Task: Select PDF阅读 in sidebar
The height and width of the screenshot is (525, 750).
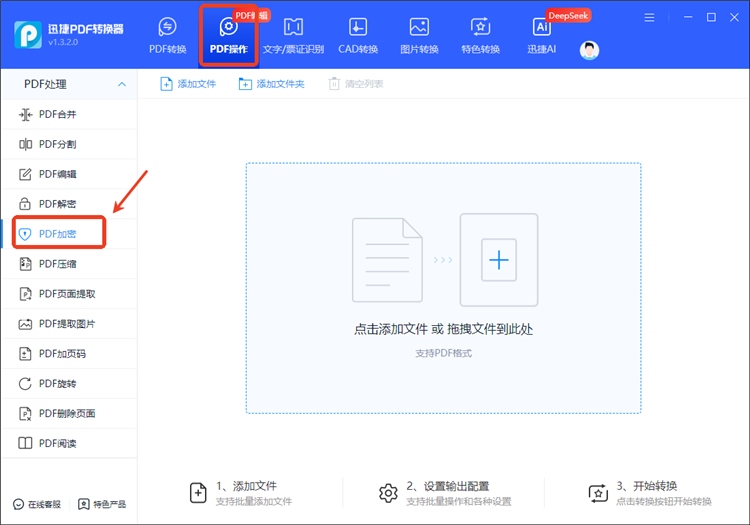Action: click(69, 443)
